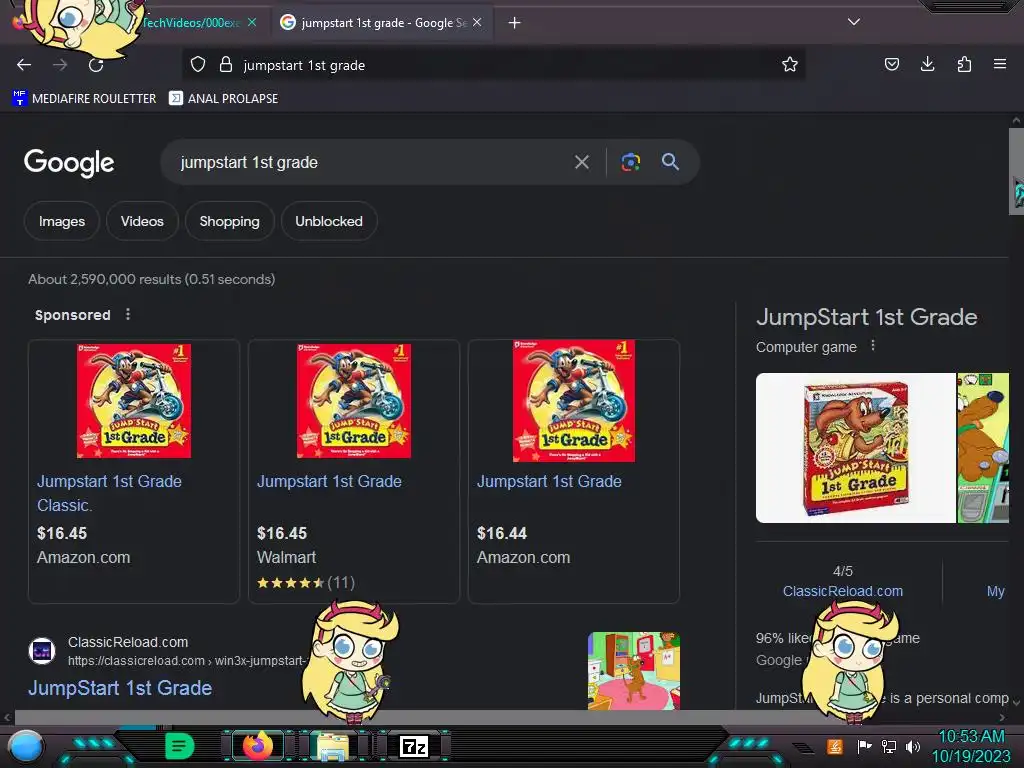Click the Java tray icon
Screen dimensions: 1024x768
click(x=835, y=746)
